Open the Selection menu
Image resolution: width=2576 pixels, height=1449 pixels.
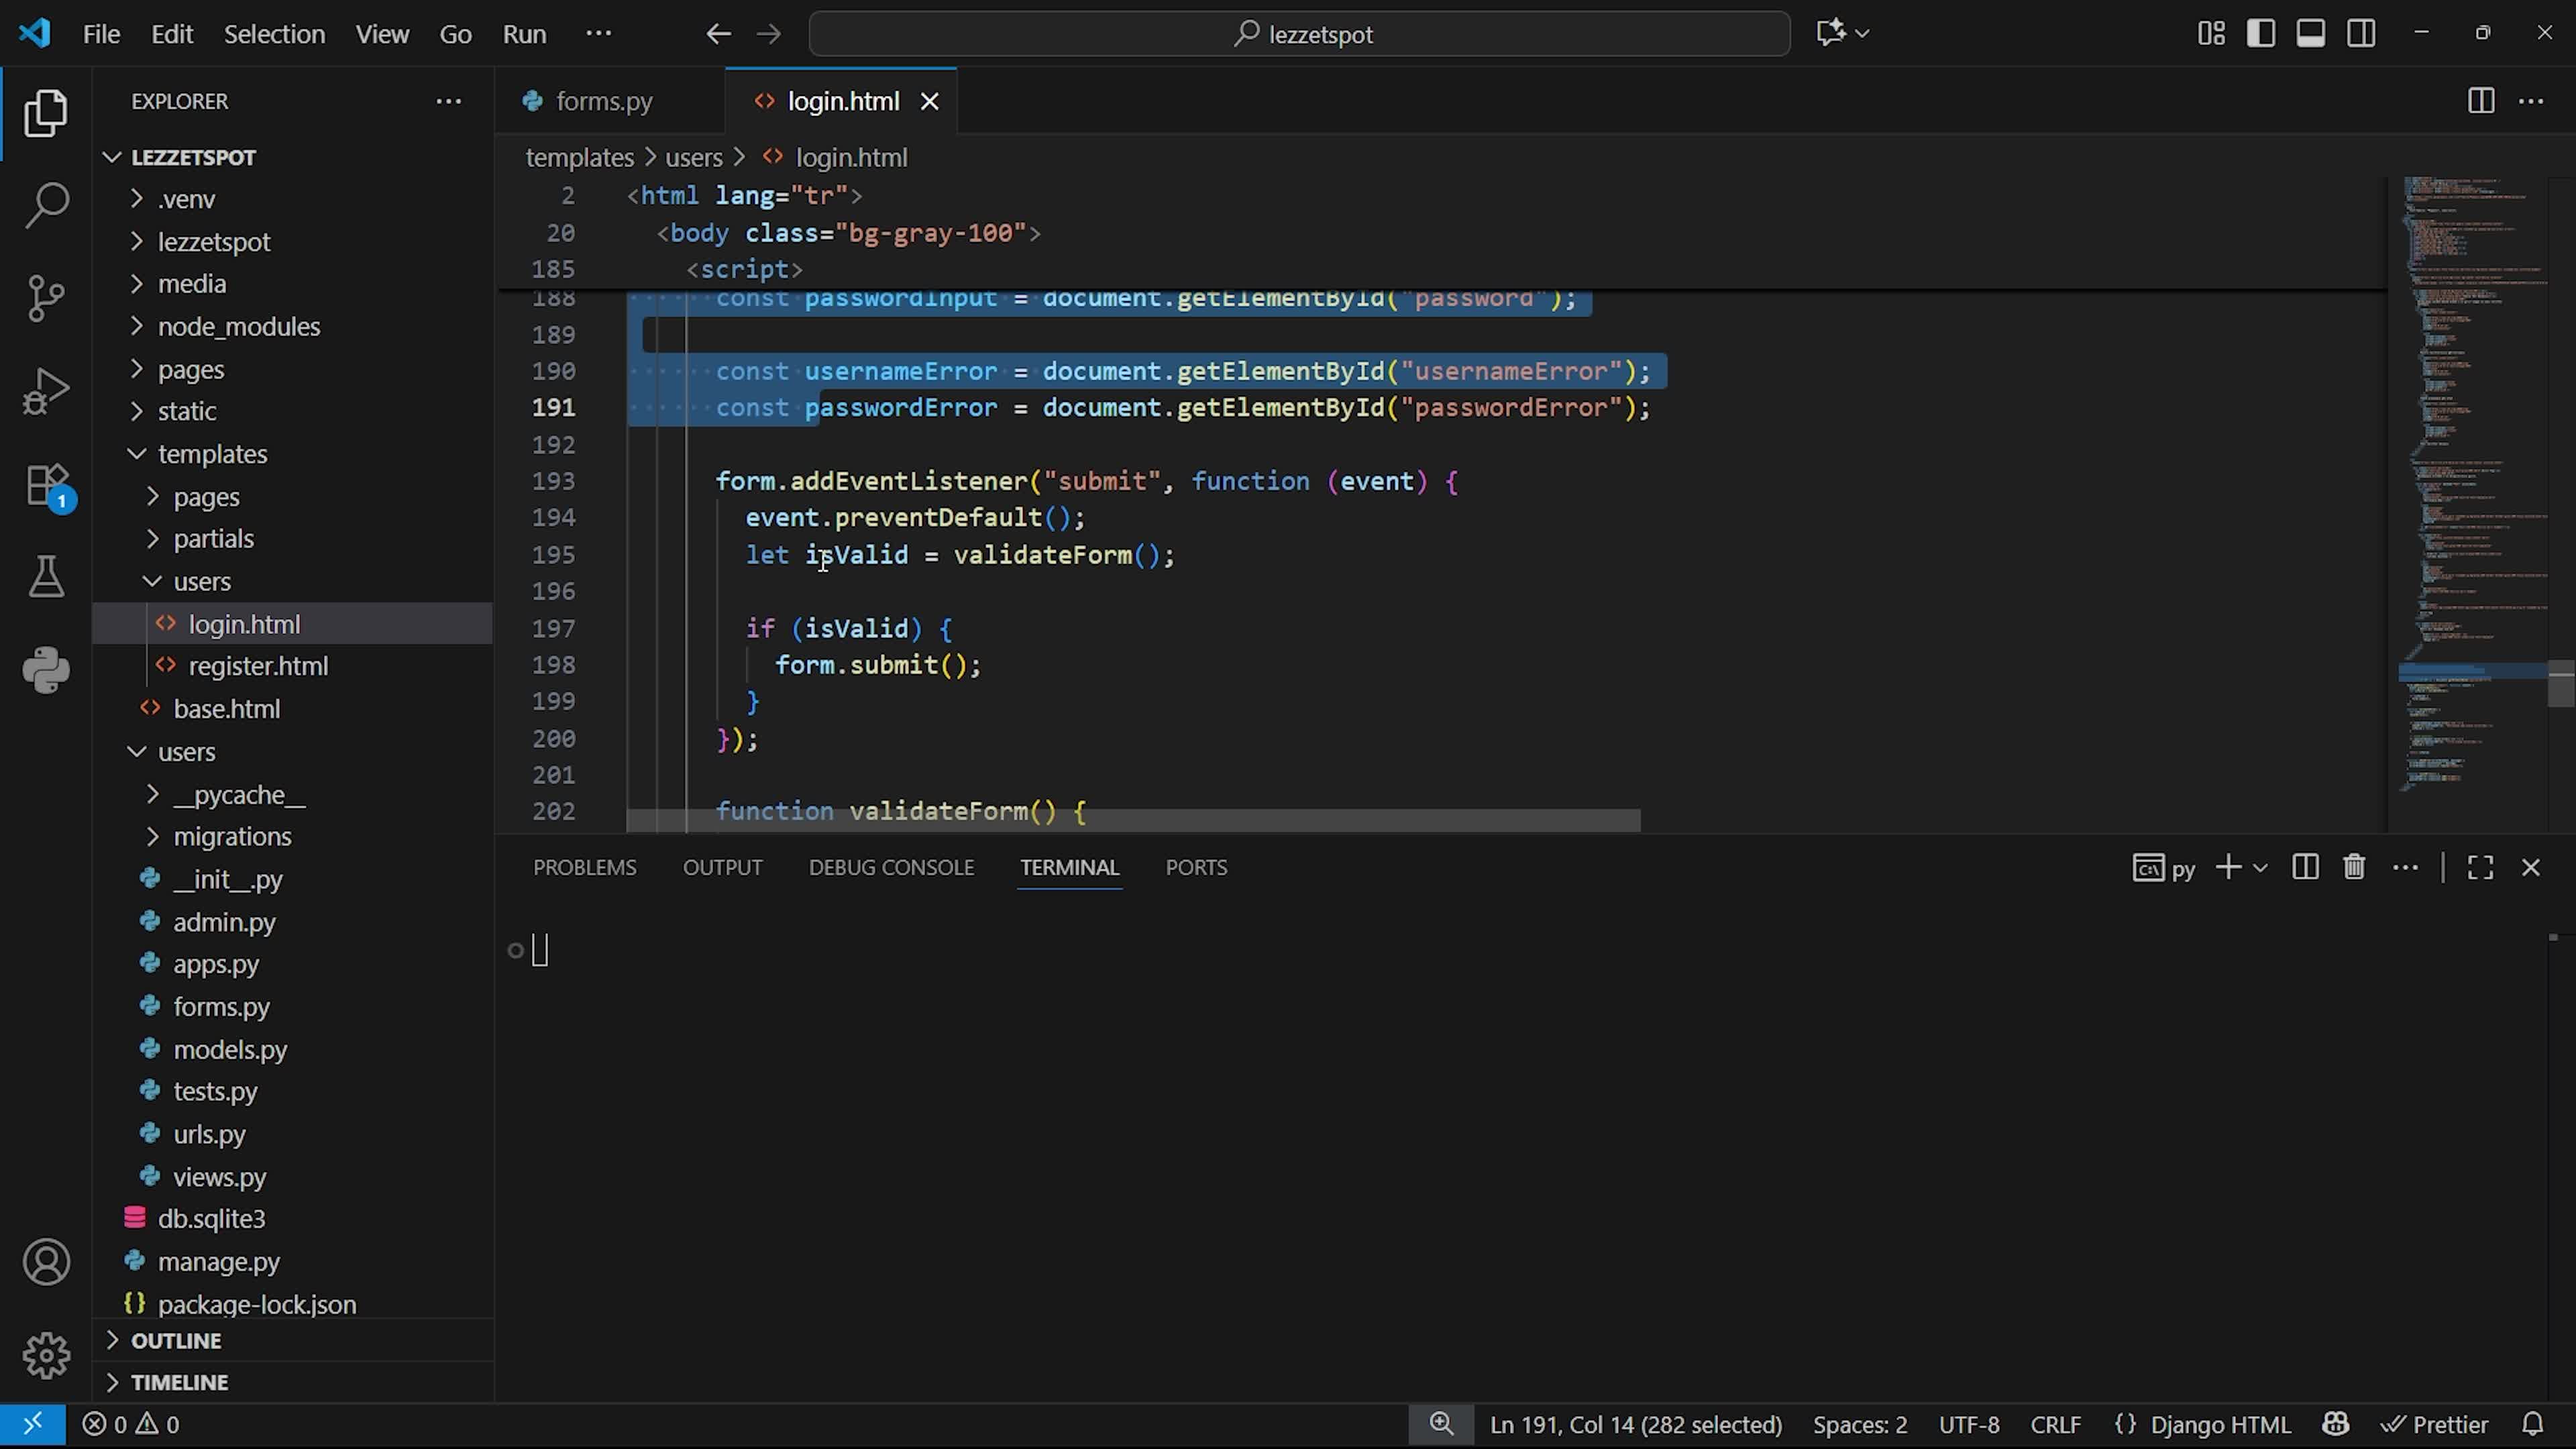[x=274, y=34]
